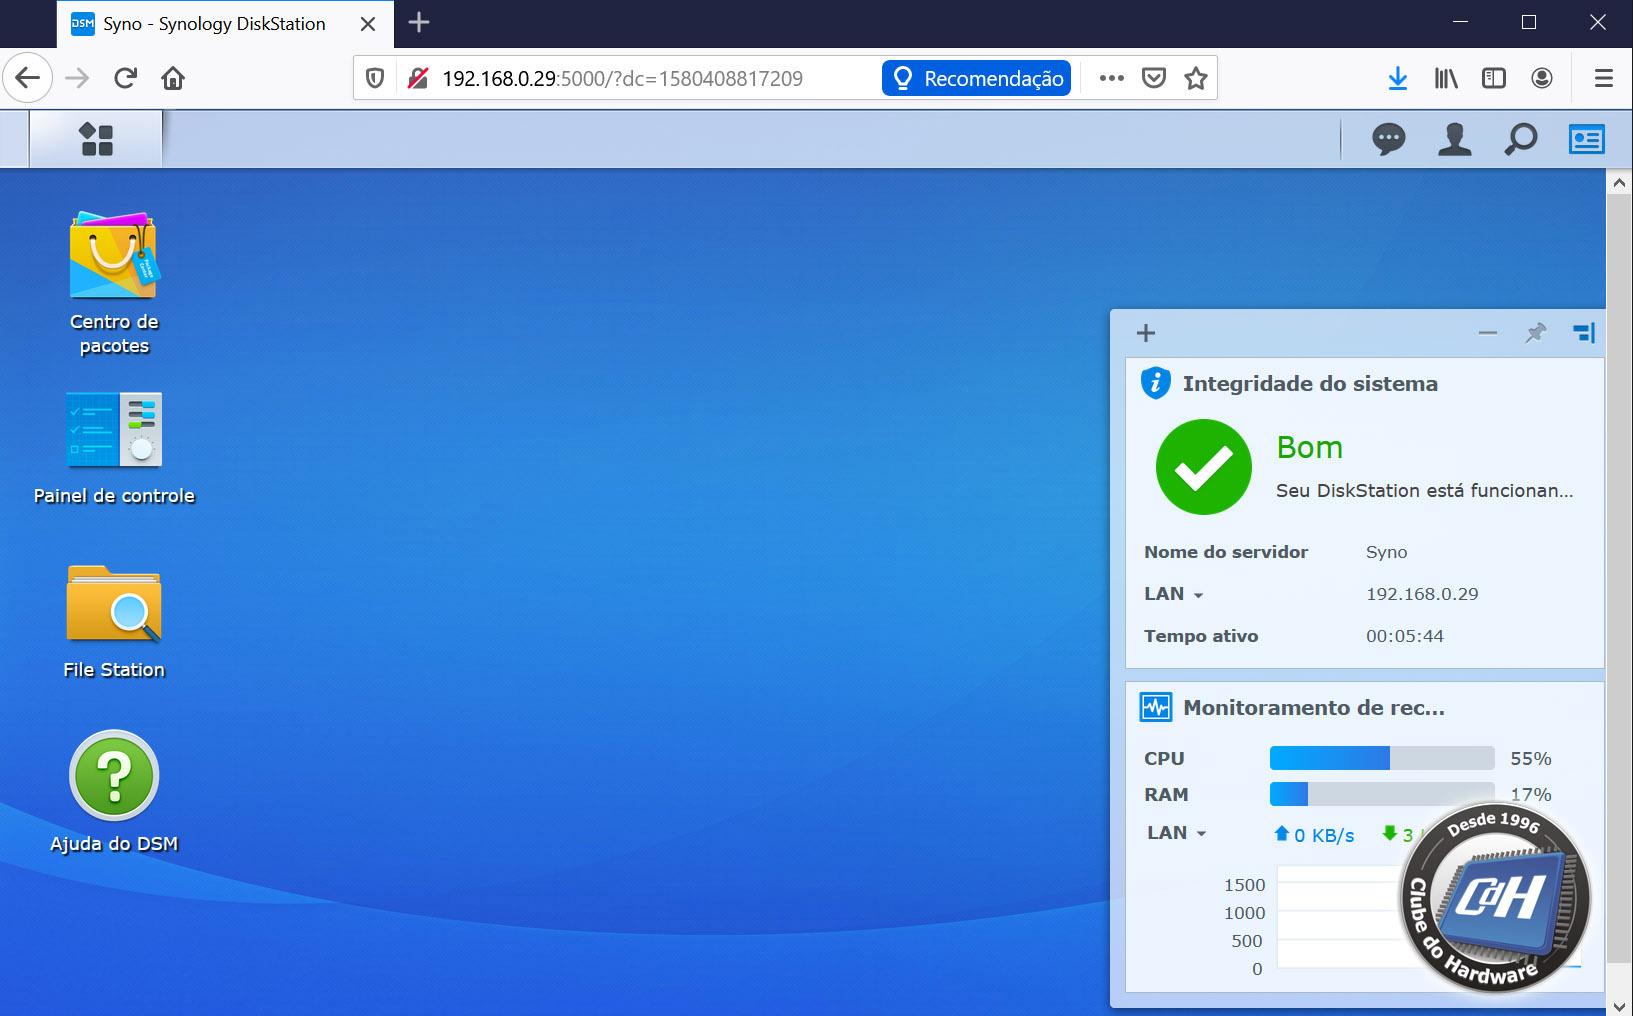Click the tracking protection shield icon
Viewport: 1633px width, 1016px height.
(x=375, y=78)
